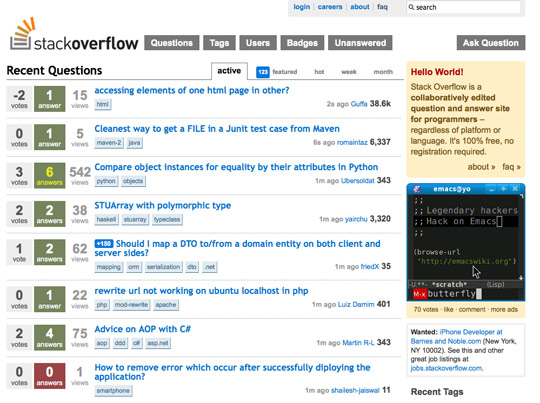540x403 pixels.
Task: Click the 6 answers box
Action: (50, 176)
